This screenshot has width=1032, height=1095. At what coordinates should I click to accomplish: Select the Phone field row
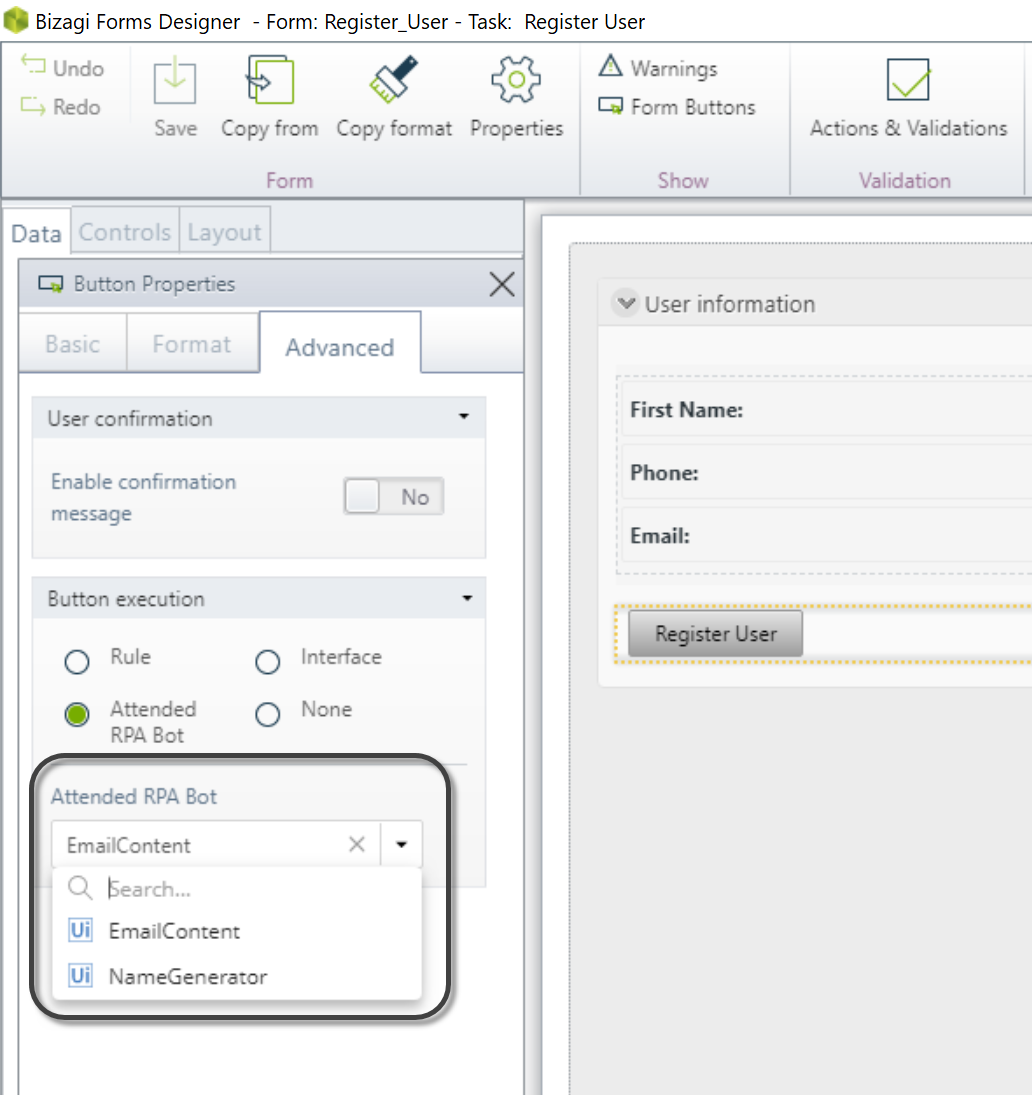click(x=827, y=472)
